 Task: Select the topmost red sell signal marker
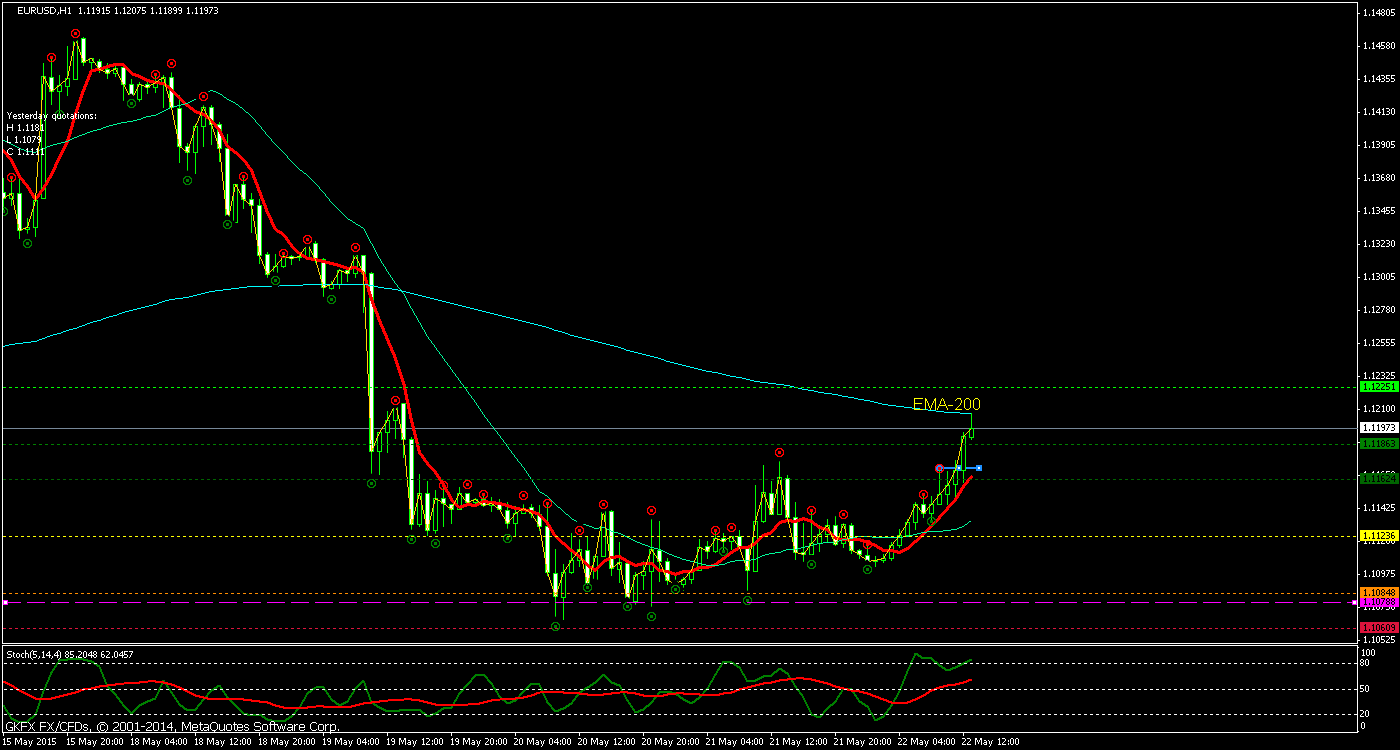(75, 34)
